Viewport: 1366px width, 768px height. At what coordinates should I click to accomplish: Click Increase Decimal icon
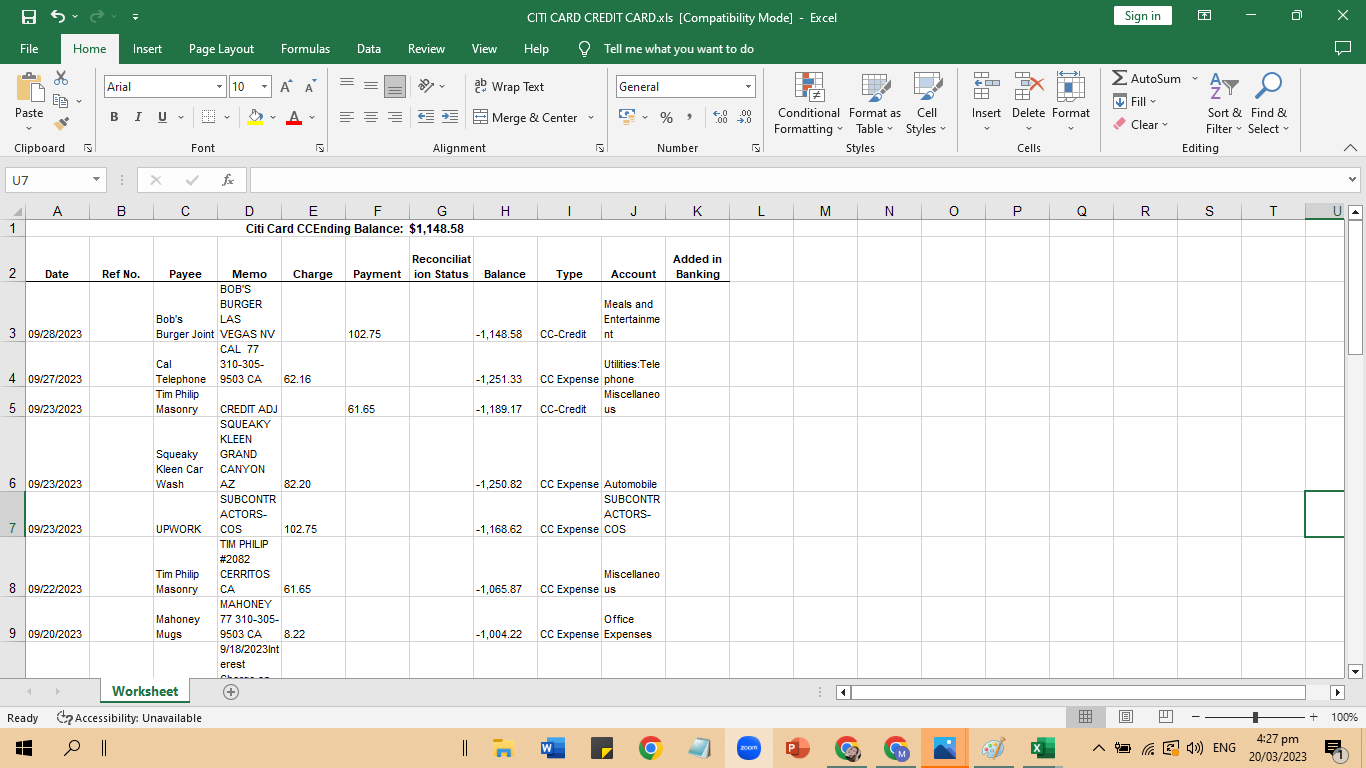(x=720, y=117)
